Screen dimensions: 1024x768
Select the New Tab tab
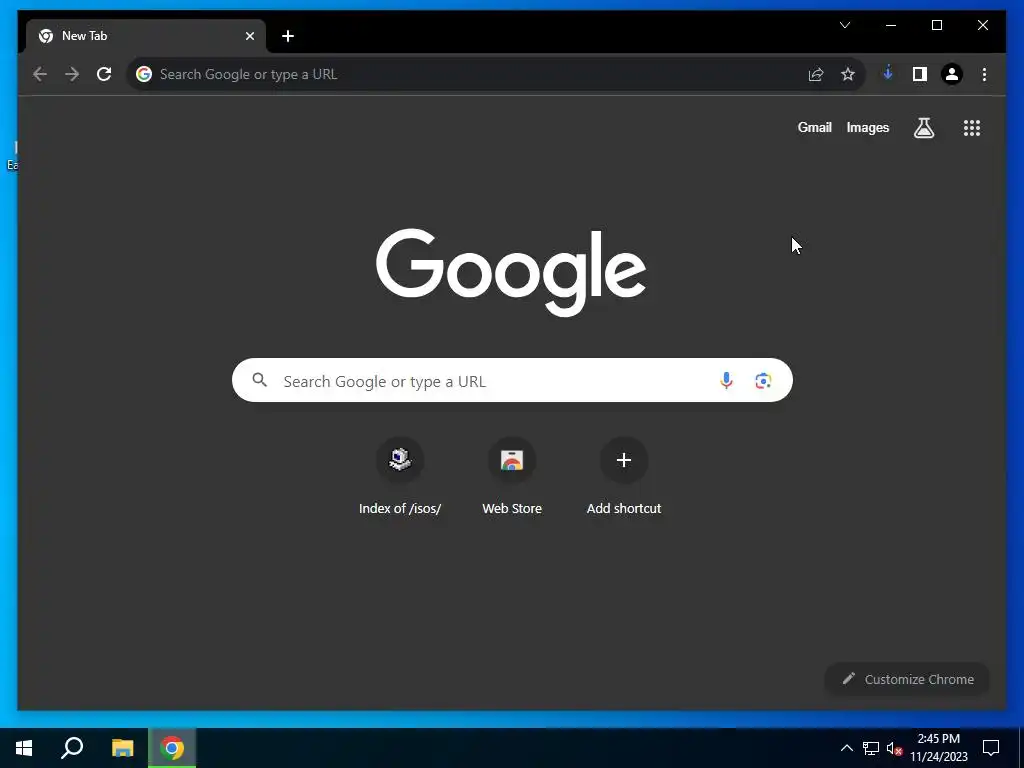coord(145,36)
